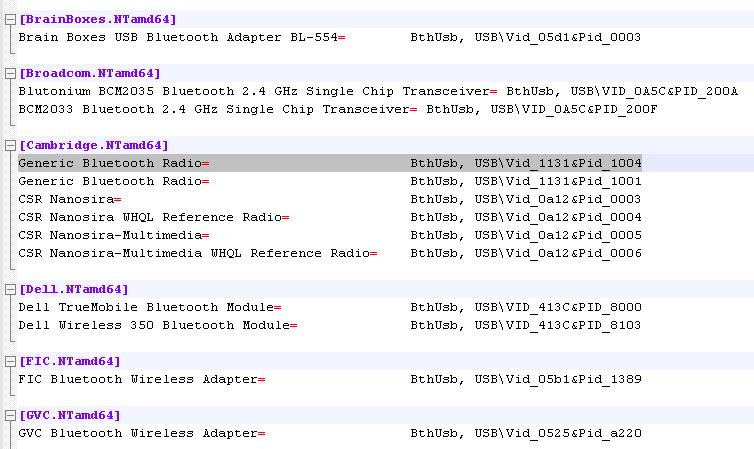Viewport: 754px width, 449px height.
Task: Click the [FIC.NTamd64] section header text
Action: [x=70, y=361]
